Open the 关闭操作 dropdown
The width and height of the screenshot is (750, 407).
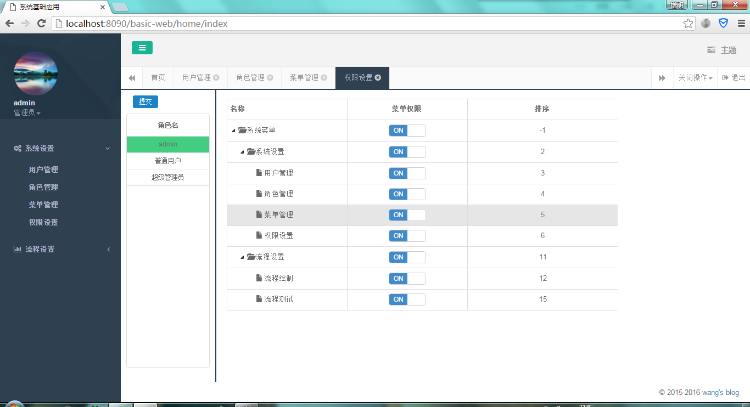pos(695,77)
